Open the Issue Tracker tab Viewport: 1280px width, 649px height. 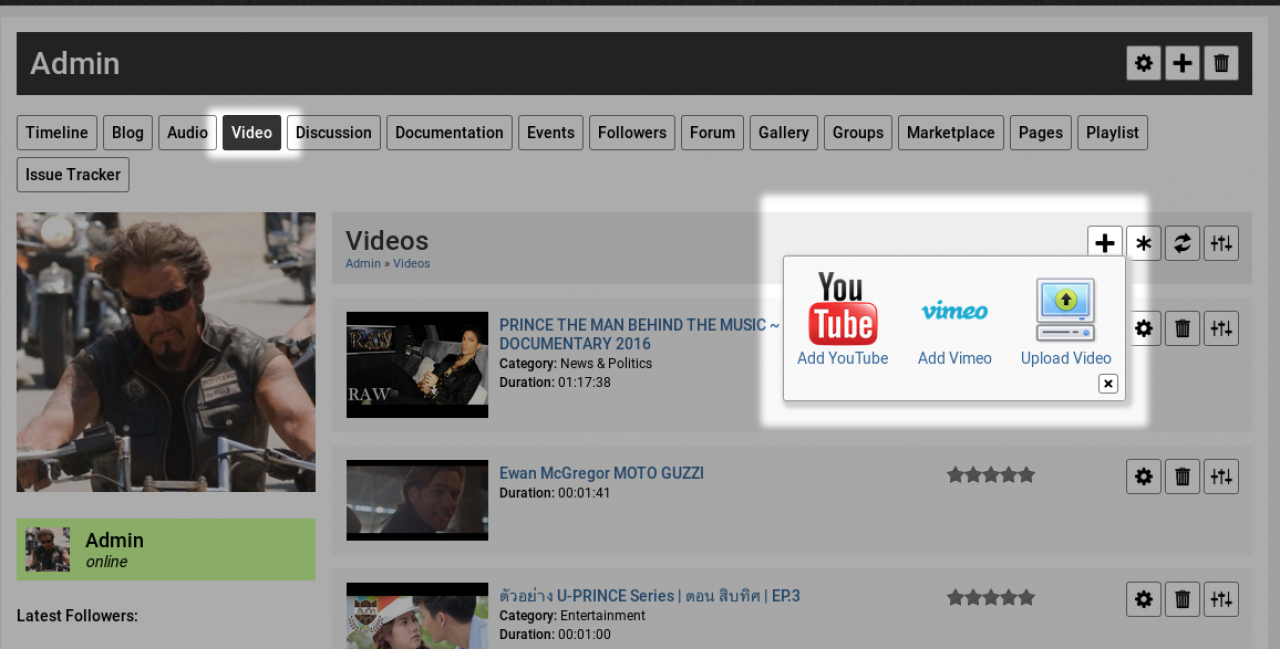(x=73, y=174)
